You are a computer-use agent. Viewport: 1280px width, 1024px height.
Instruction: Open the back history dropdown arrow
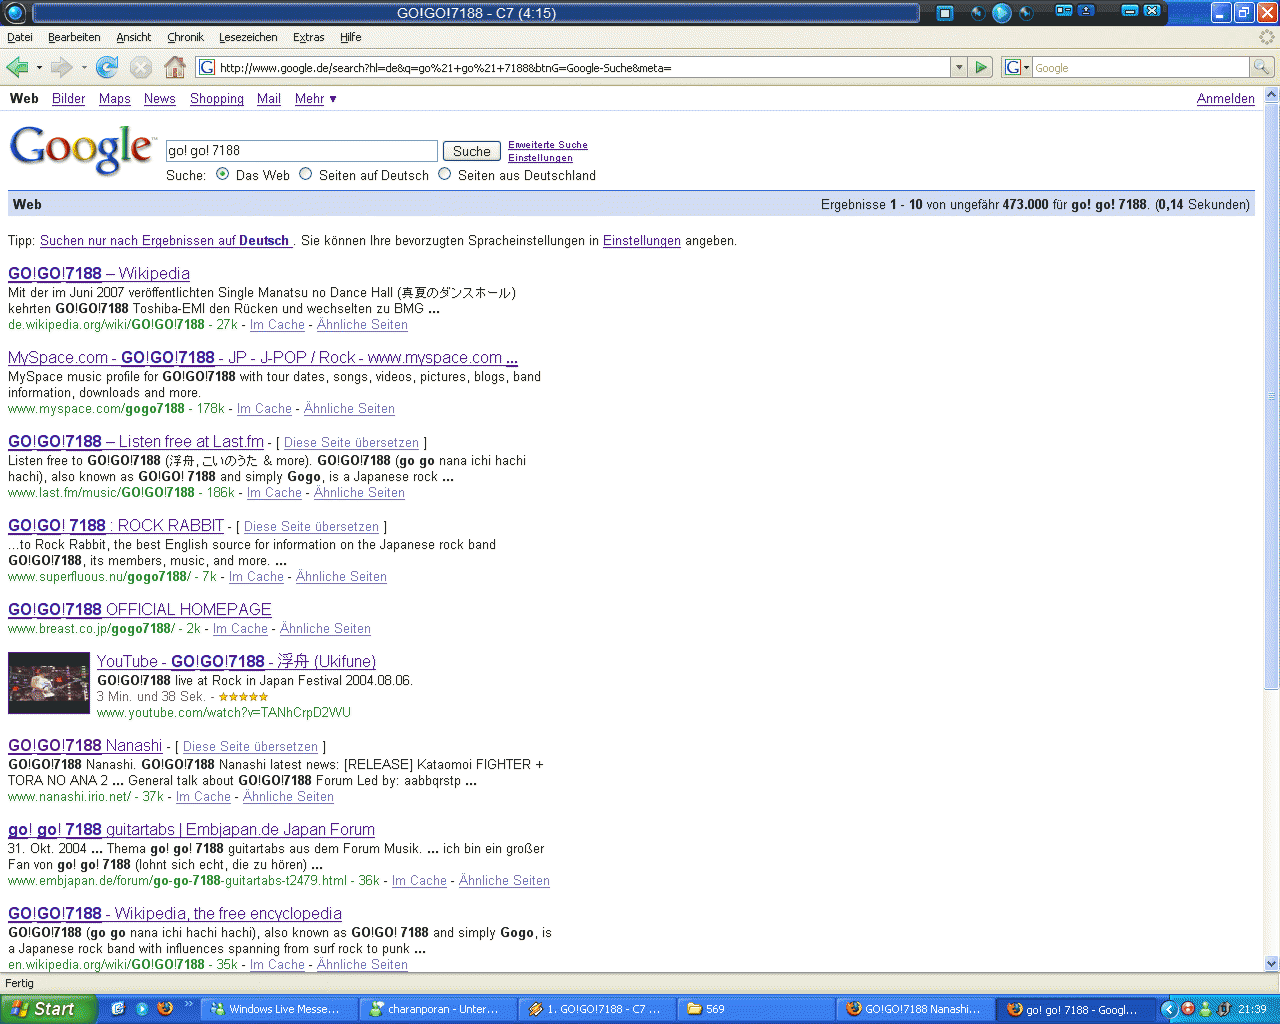click(39, 68)
